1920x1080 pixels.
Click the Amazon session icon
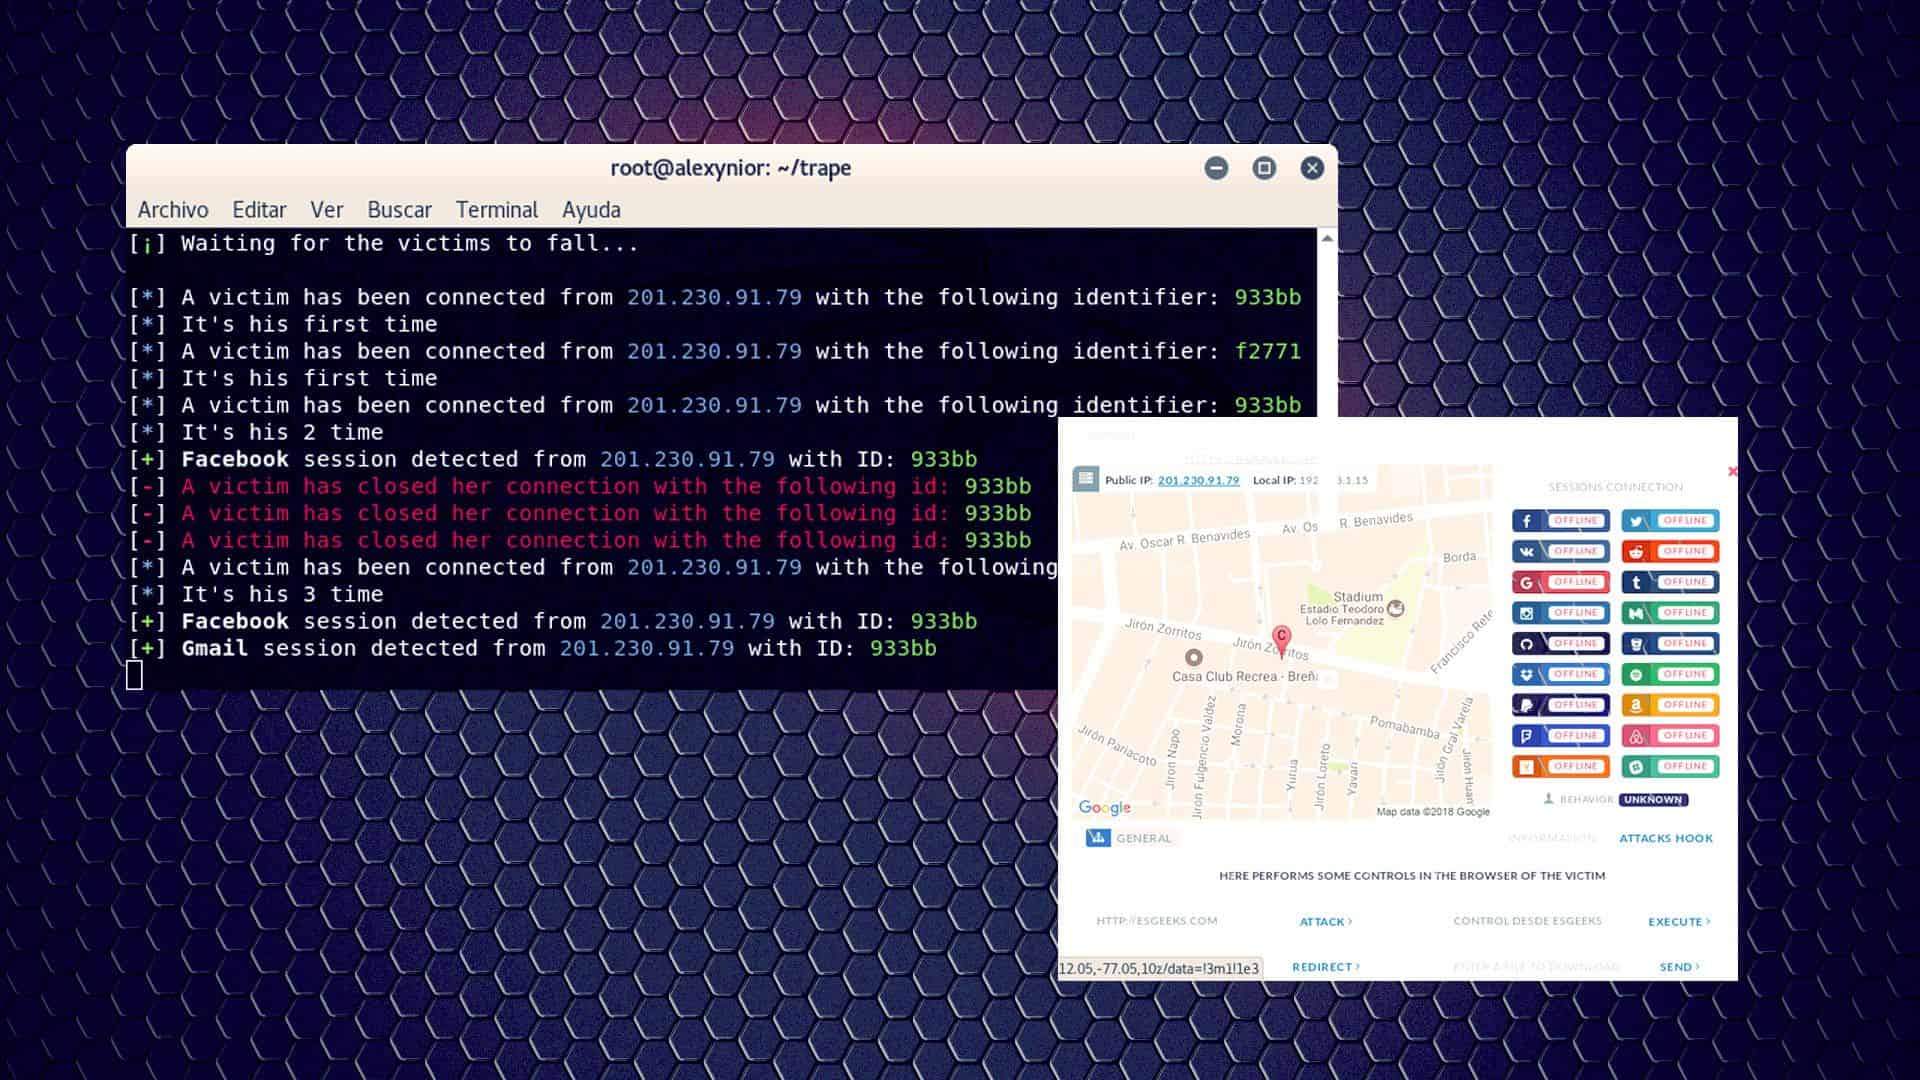pos(1636,705)
